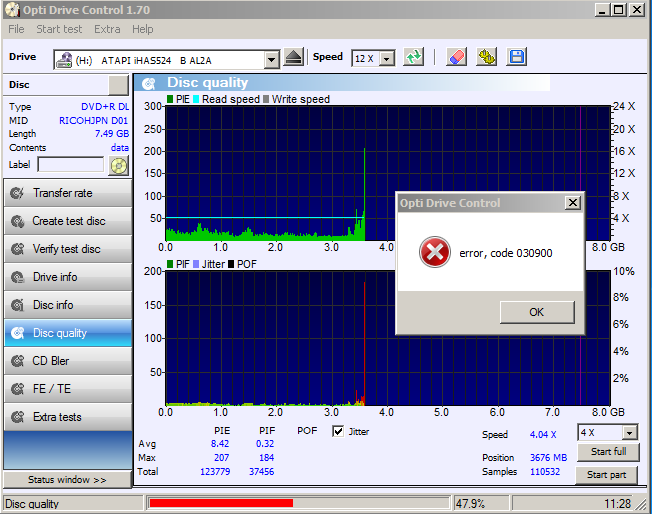The height and width of the screenshot is (514, 652).
Task: Click the data contents value
Action: [x=119, y=148]
